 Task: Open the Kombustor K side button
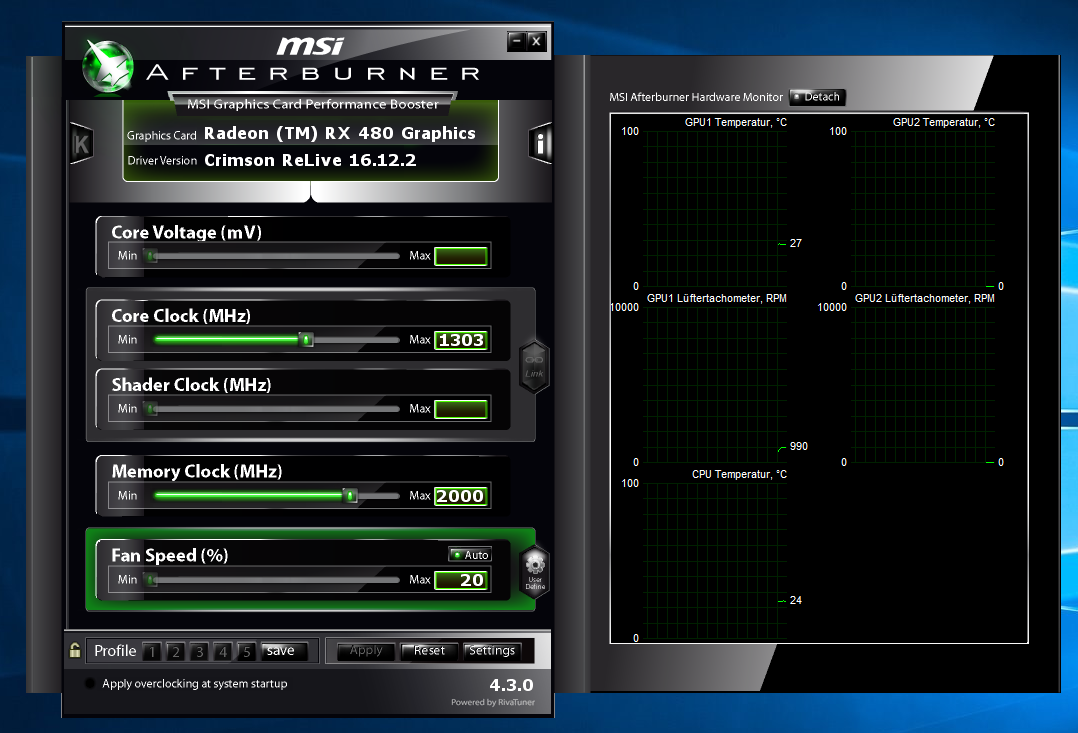click(81, 144)
